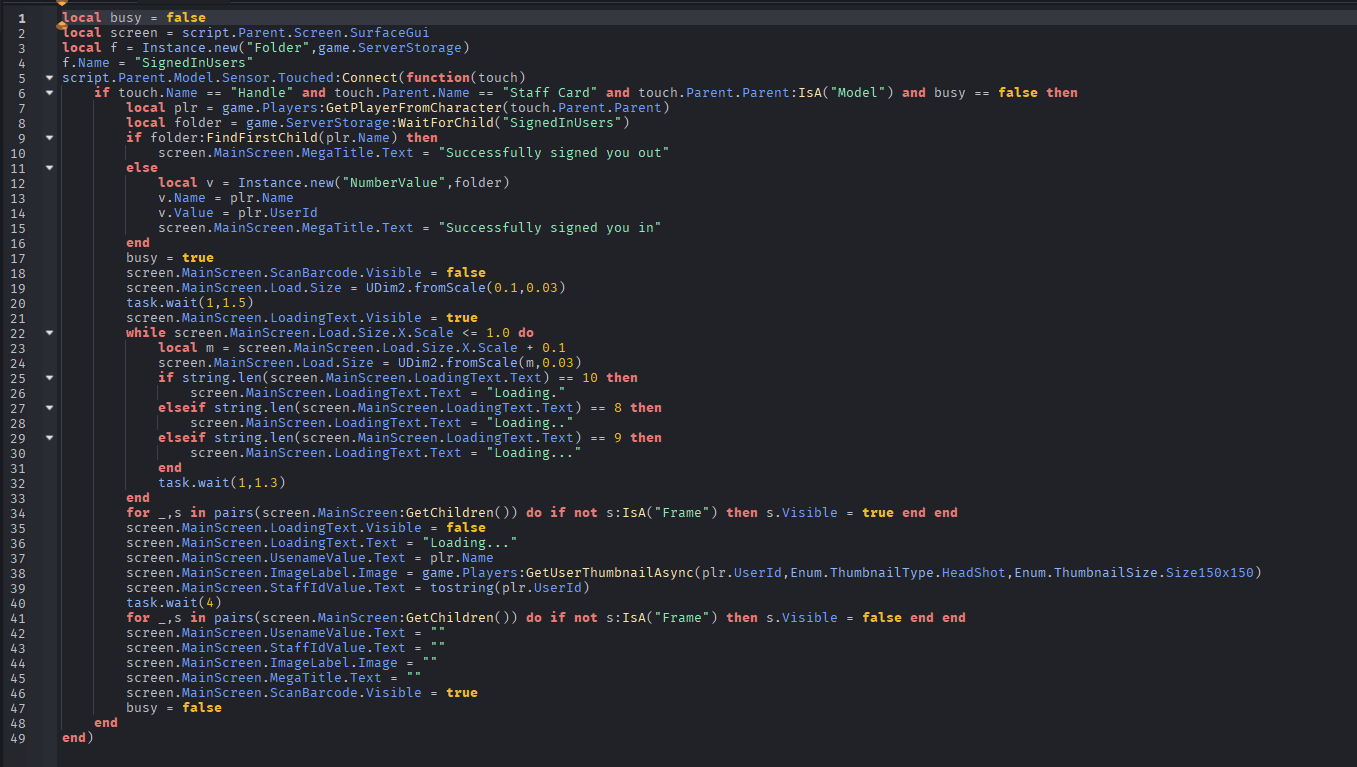Collapse the string.len == 10 if block

[49, 378]
